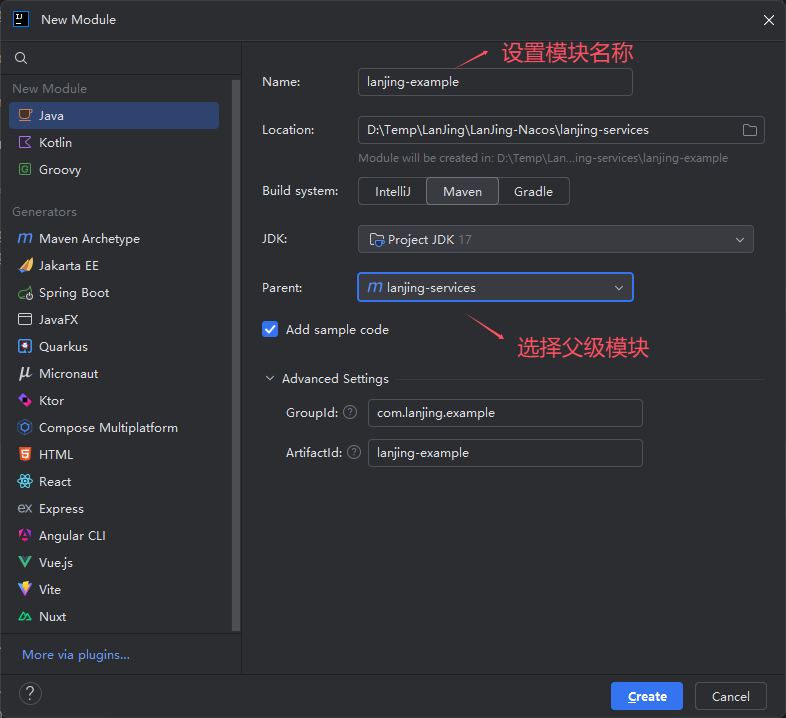
Task: Pick the Quarkus generator icon
Action: (25, 346)
